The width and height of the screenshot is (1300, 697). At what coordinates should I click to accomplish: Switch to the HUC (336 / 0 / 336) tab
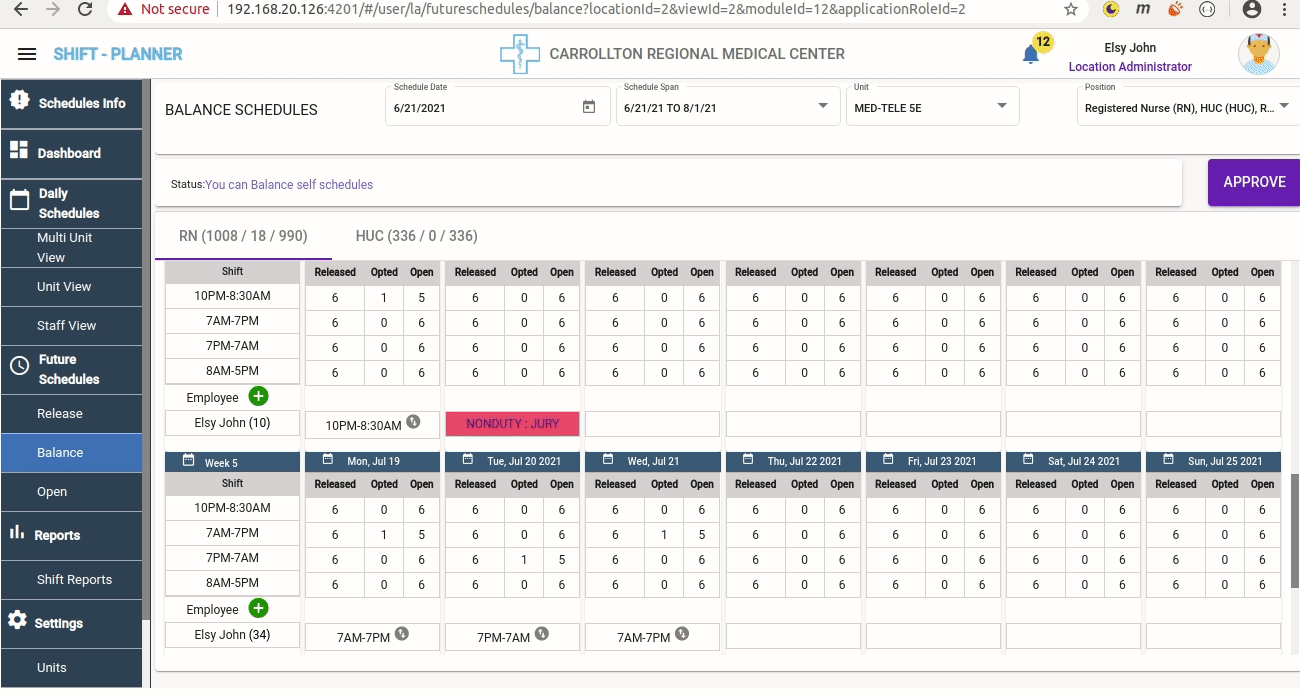tap(416, 236)
